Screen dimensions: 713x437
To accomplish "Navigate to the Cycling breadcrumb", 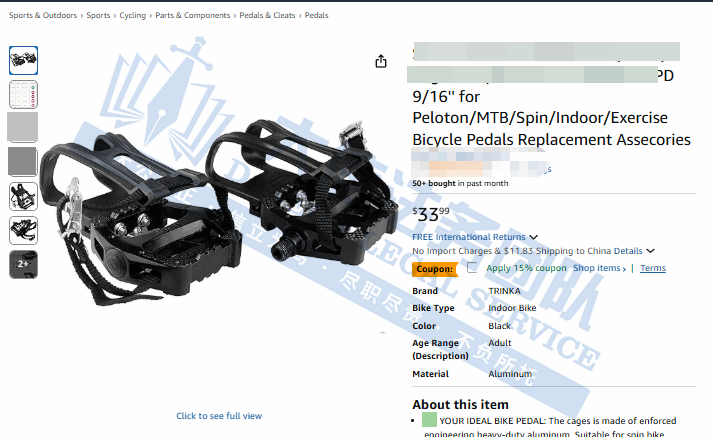I will (132, 15).
